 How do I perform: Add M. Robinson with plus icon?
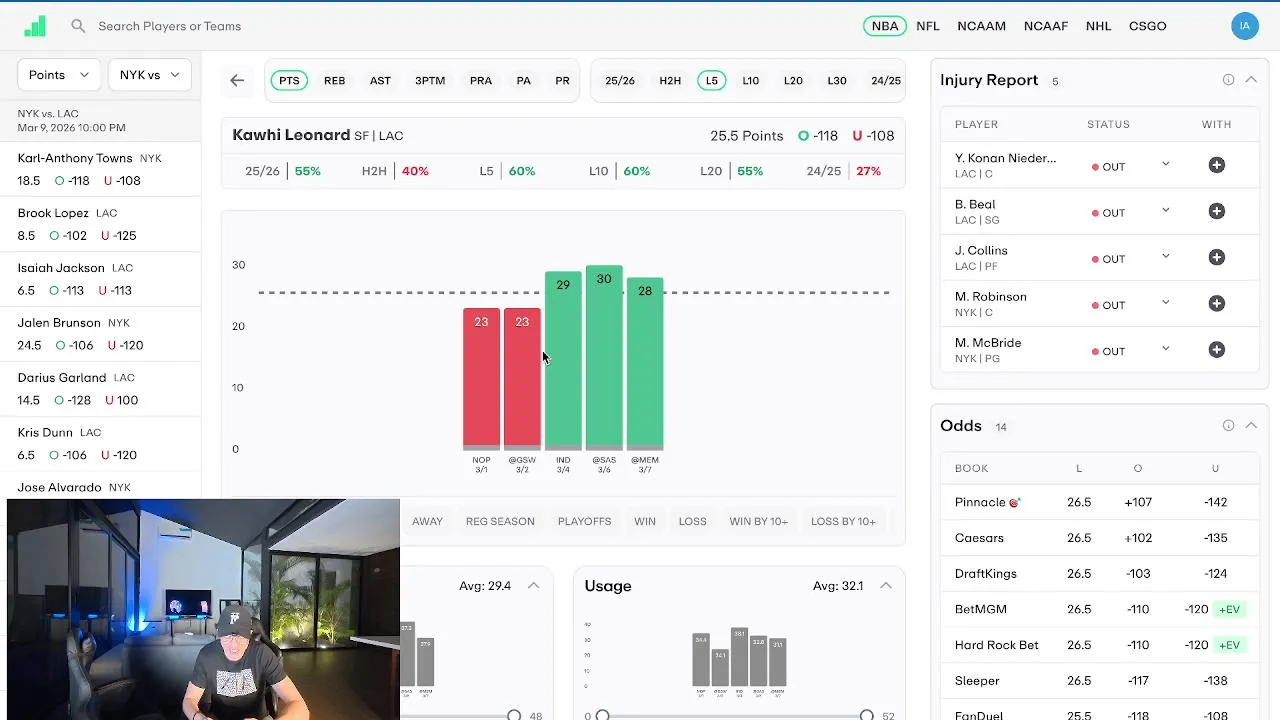point(1217,303)
